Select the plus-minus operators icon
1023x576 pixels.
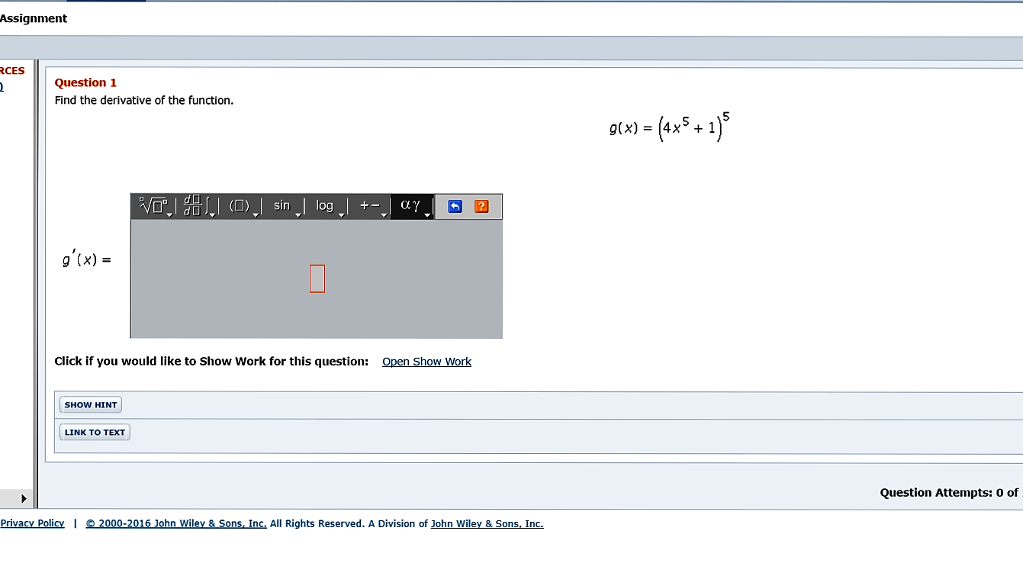click(368, 205)
